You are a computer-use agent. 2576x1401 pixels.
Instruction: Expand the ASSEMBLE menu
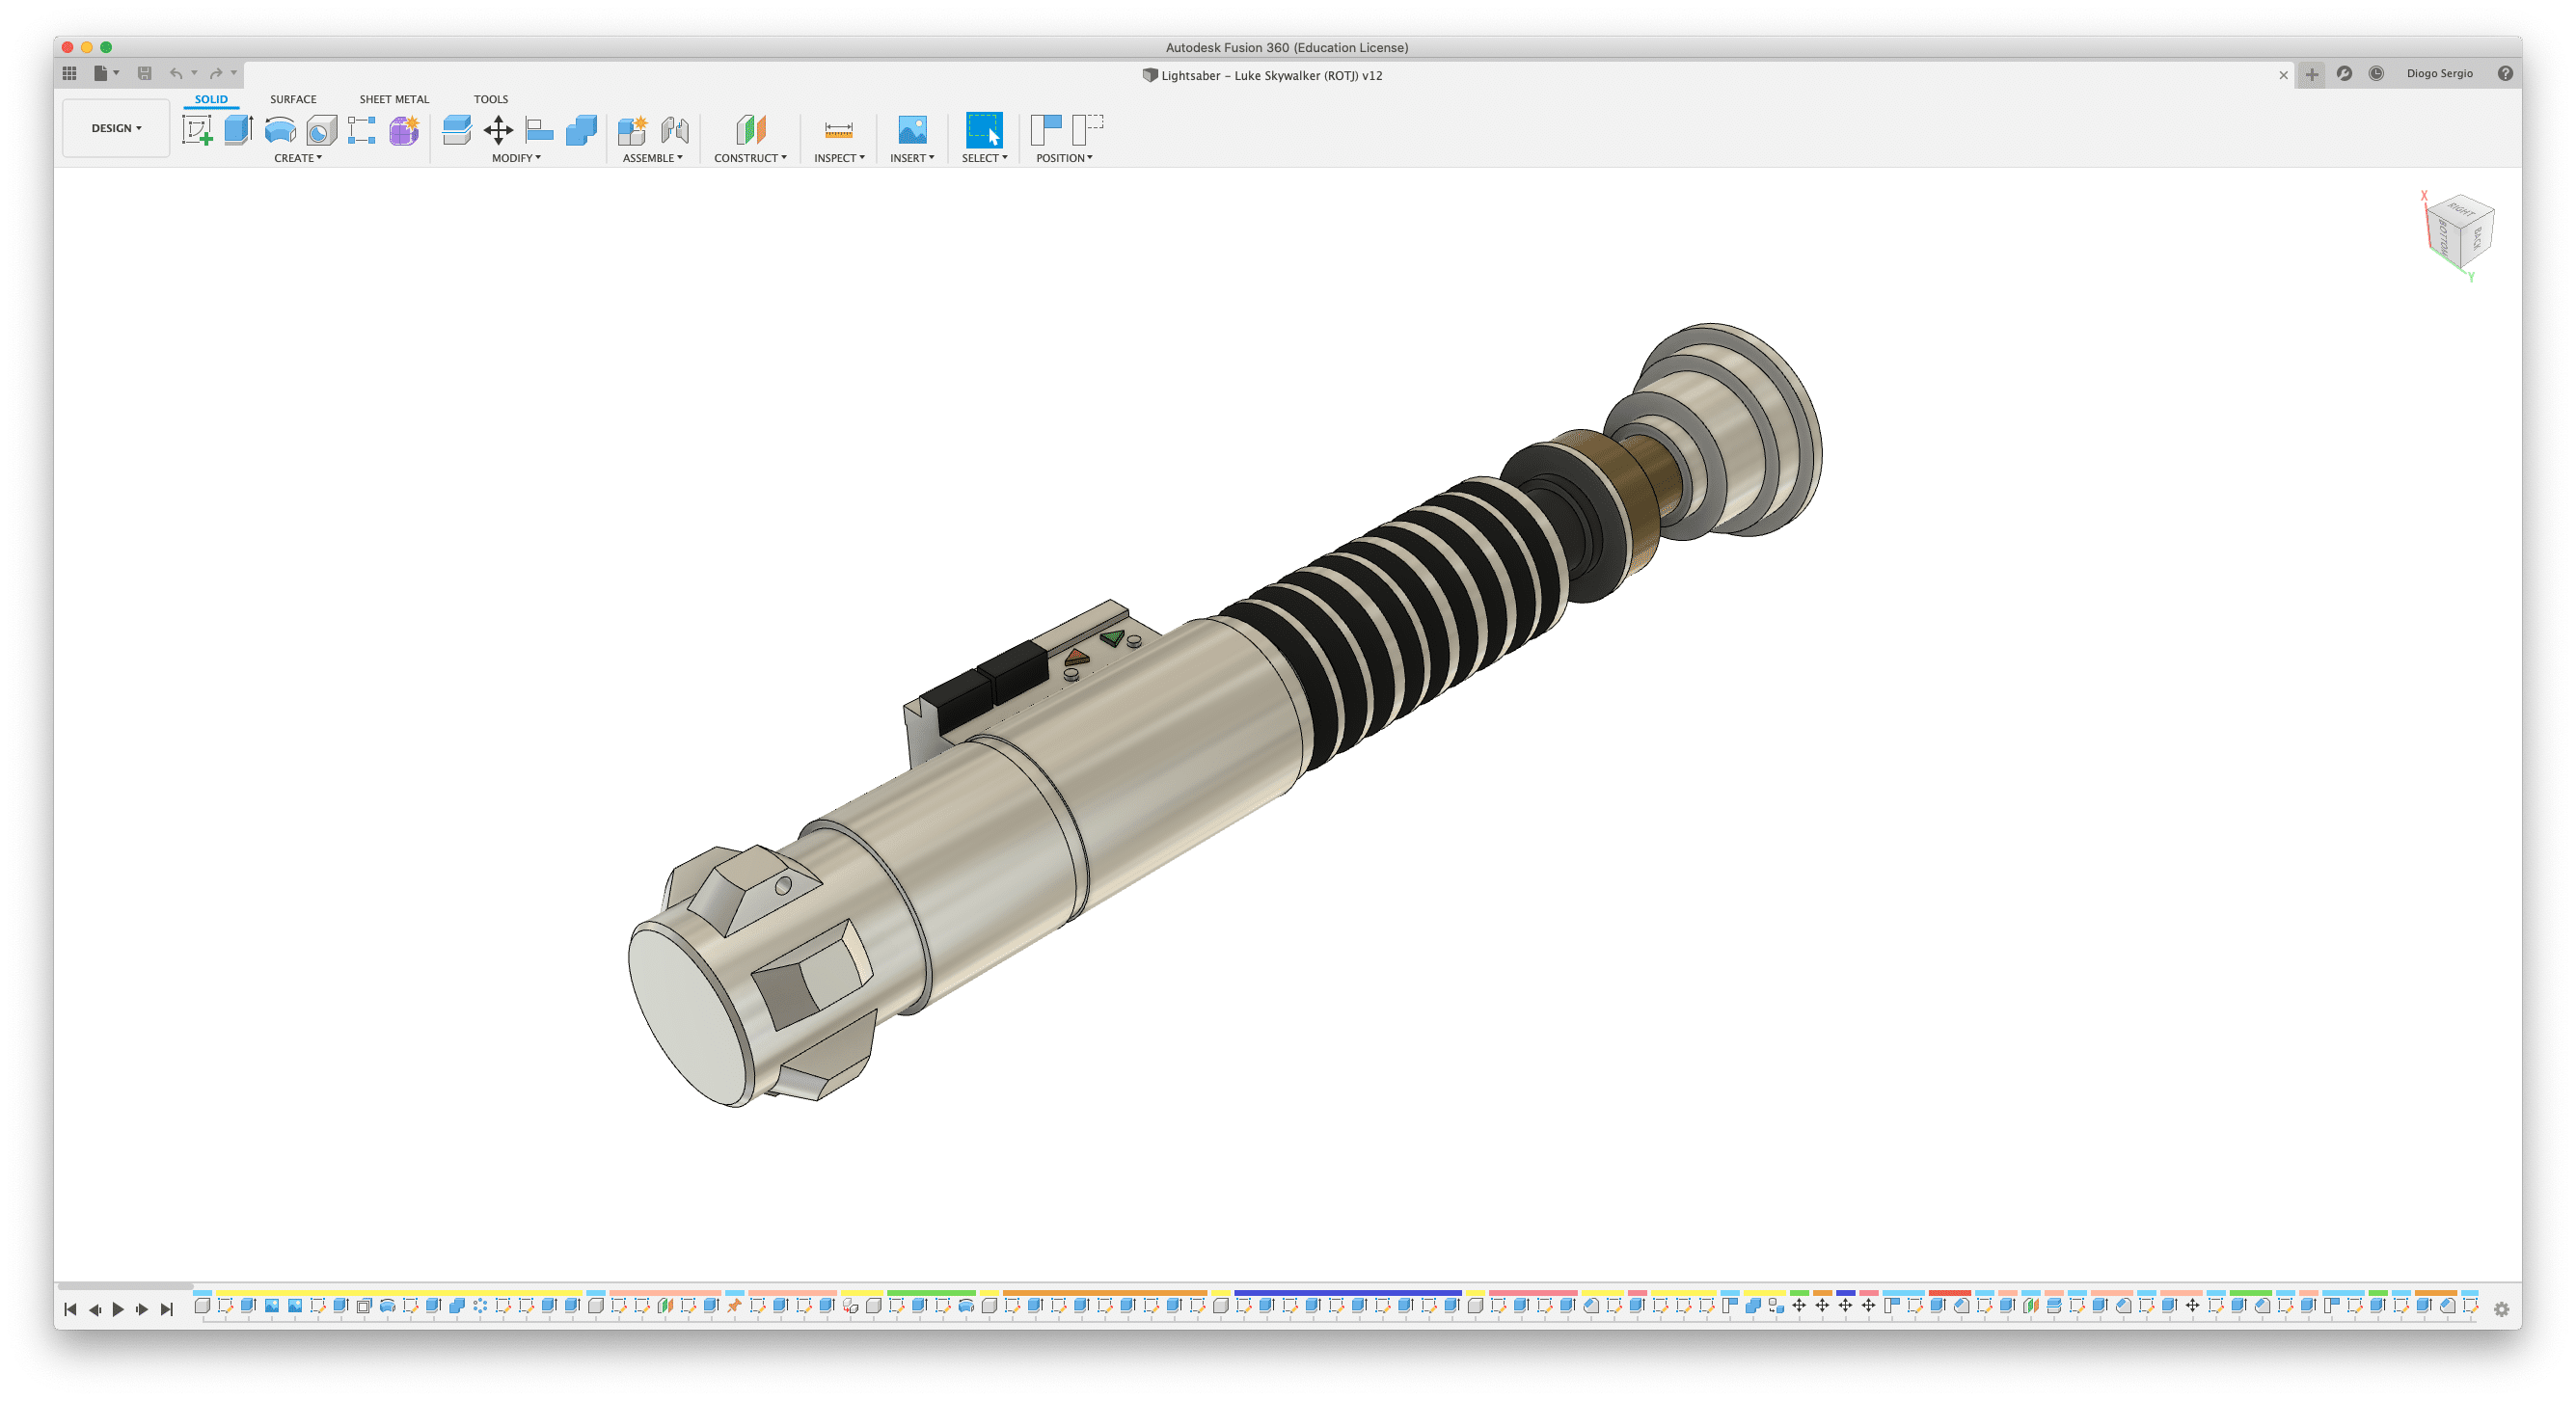pyautogui.click(x=652, y=158)
